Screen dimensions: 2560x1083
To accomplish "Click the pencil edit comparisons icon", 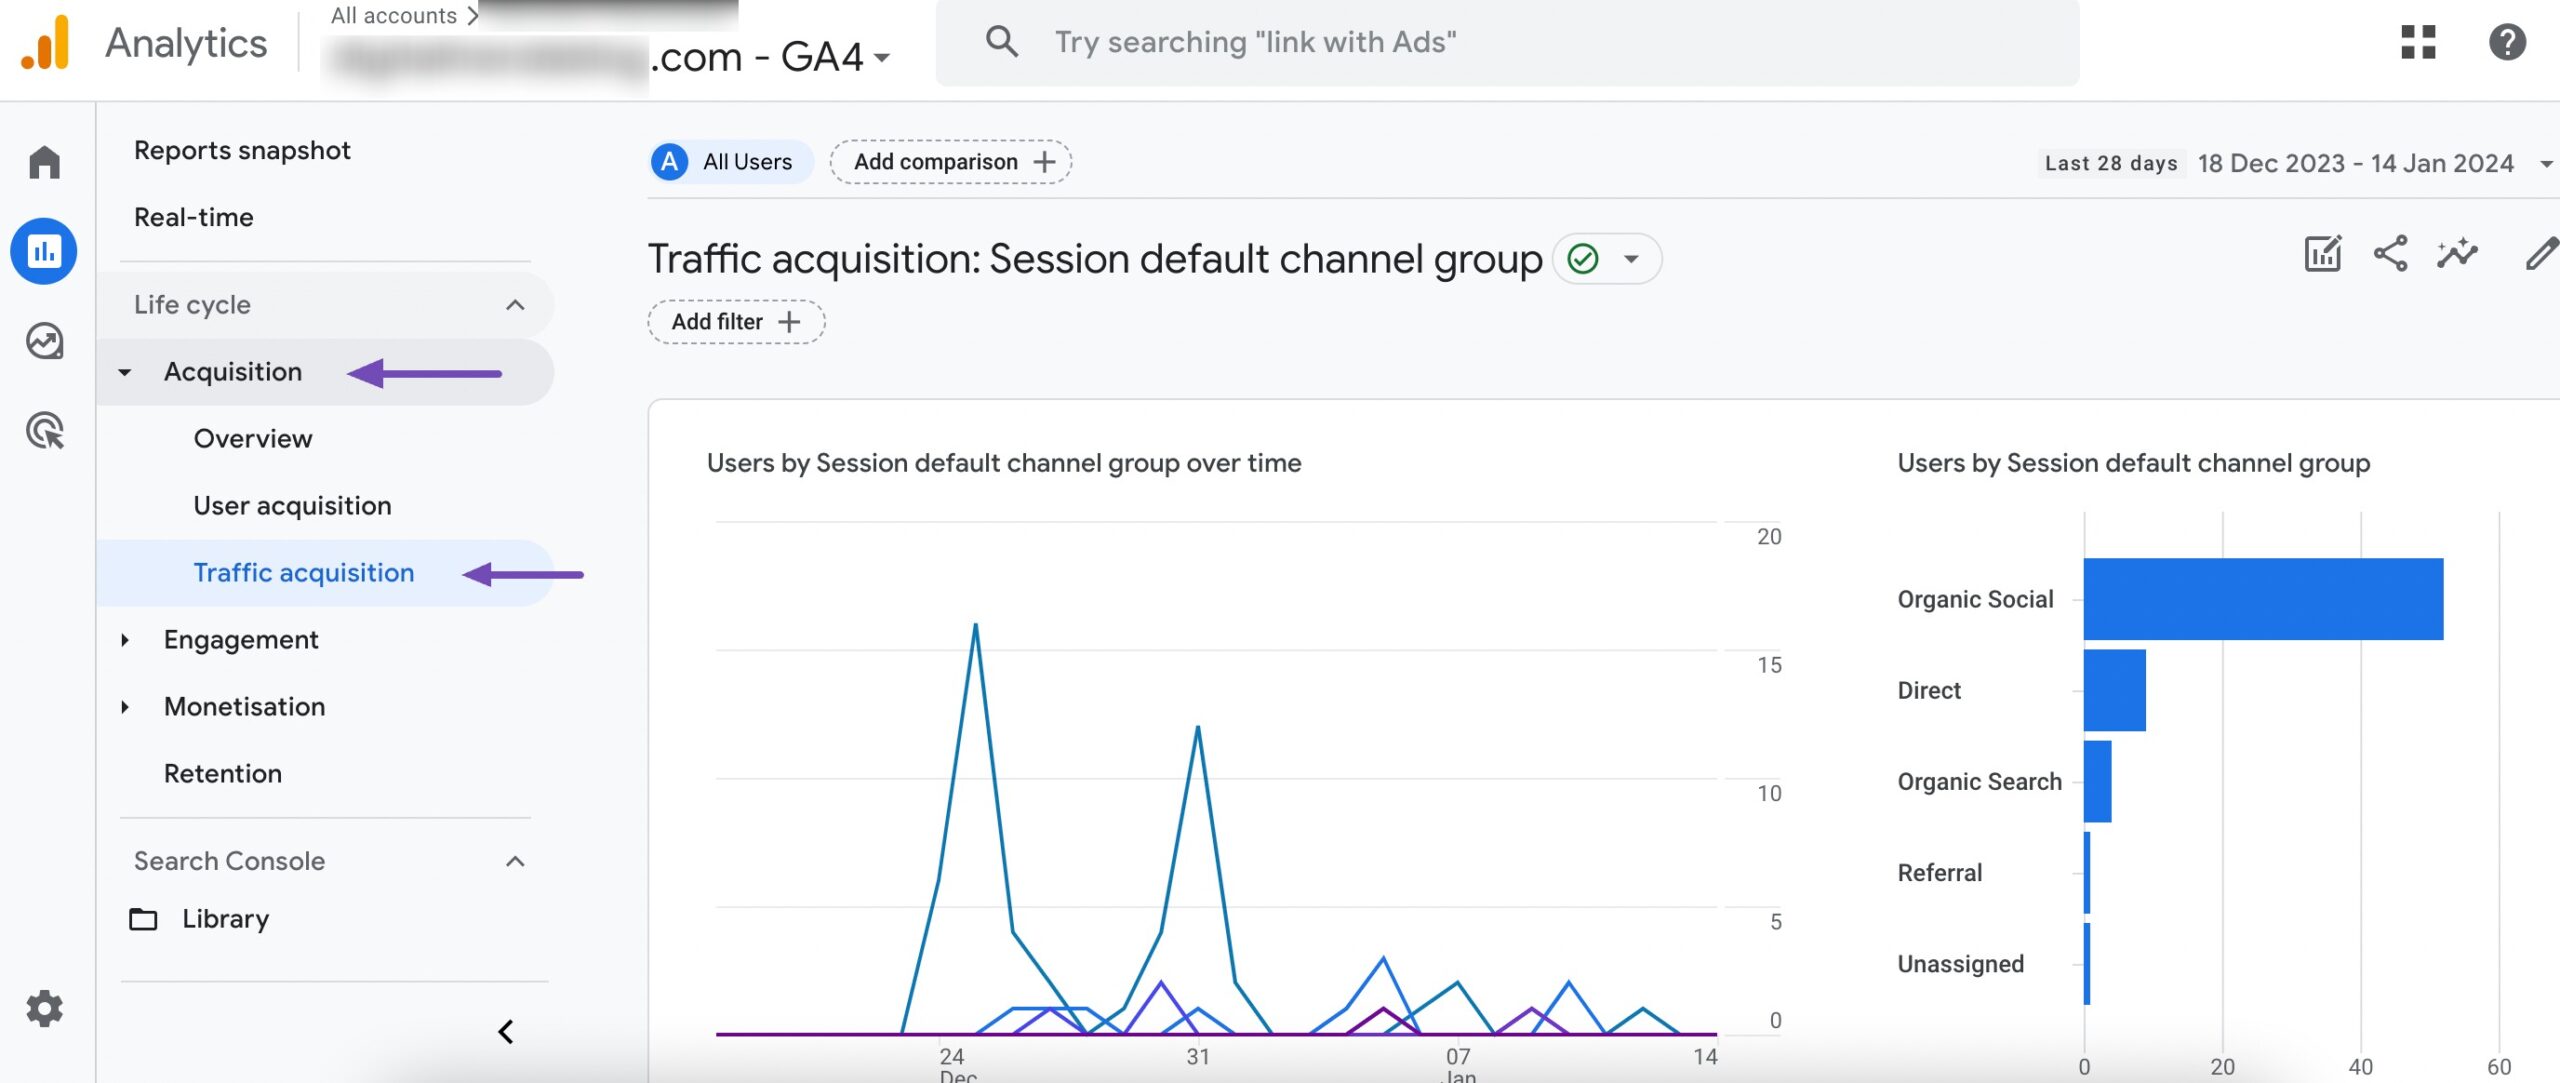I will (2542, 254).
